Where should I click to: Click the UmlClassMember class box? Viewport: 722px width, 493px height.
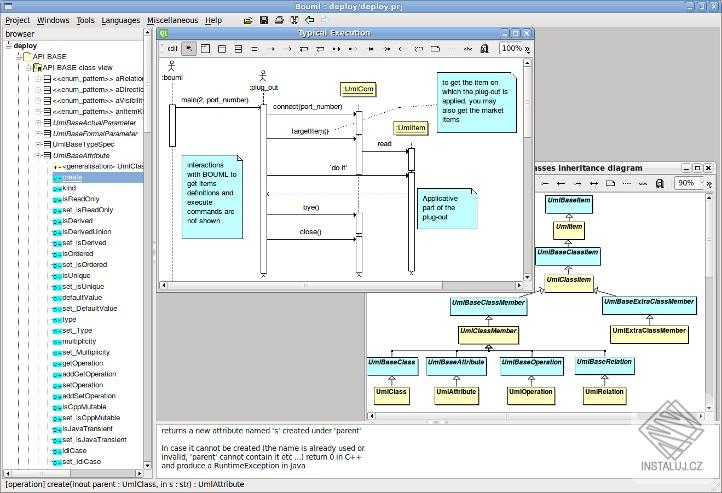(489, 335)
